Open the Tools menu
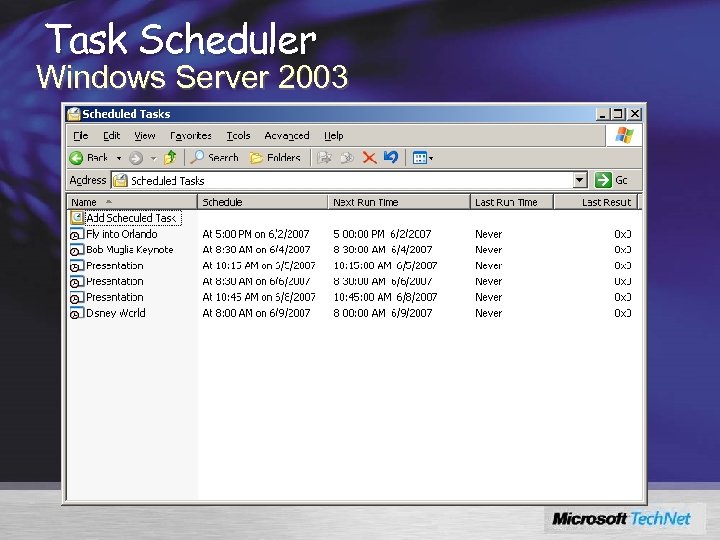This screenshot has height=540, width=720. click(x=238, y=135)
